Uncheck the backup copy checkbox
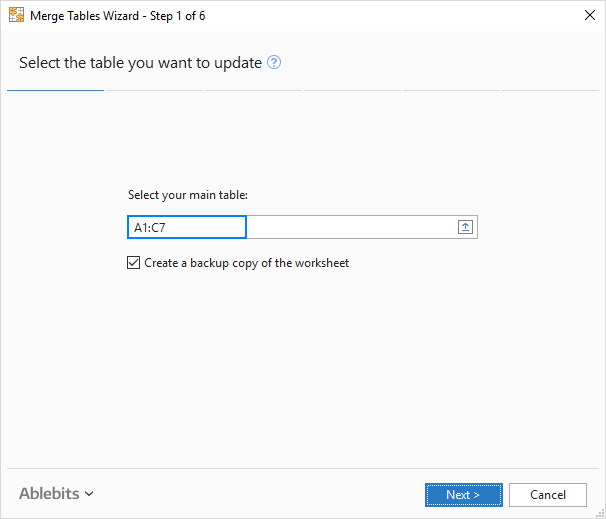The height and width of the screenshot is (519, 606). (134, 263)
